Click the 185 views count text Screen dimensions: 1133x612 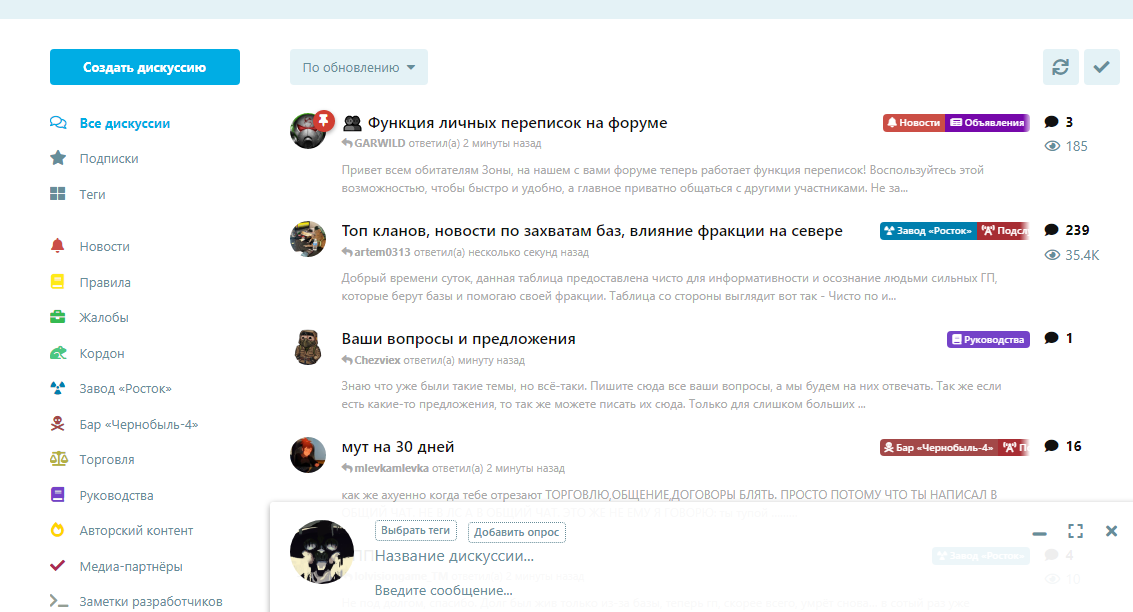pos(1076,146)
